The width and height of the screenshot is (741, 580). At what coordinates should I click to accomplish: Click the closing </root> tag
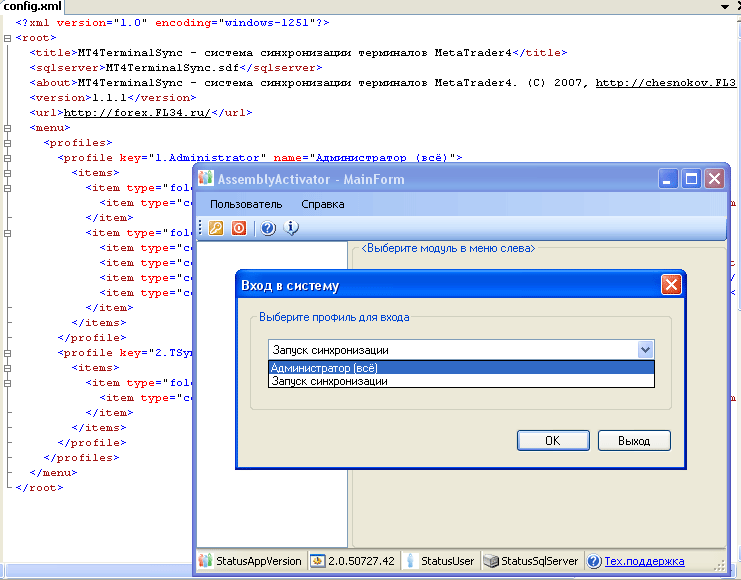[39, 488]
